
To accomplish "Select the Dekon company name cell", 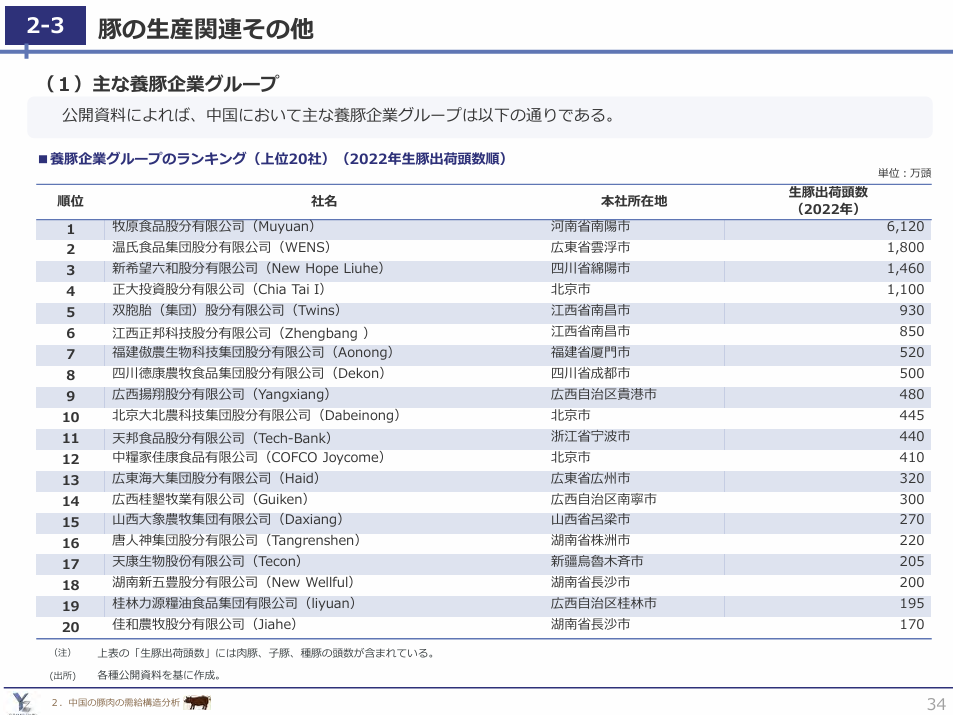I will click(249, 373).
